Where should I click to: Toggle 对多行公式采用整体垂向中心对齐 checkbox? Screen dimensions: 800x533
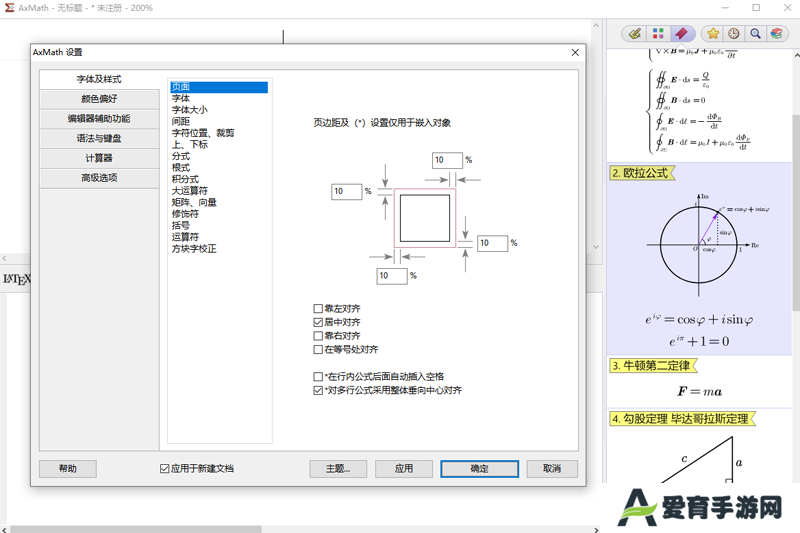coord(318,390)
